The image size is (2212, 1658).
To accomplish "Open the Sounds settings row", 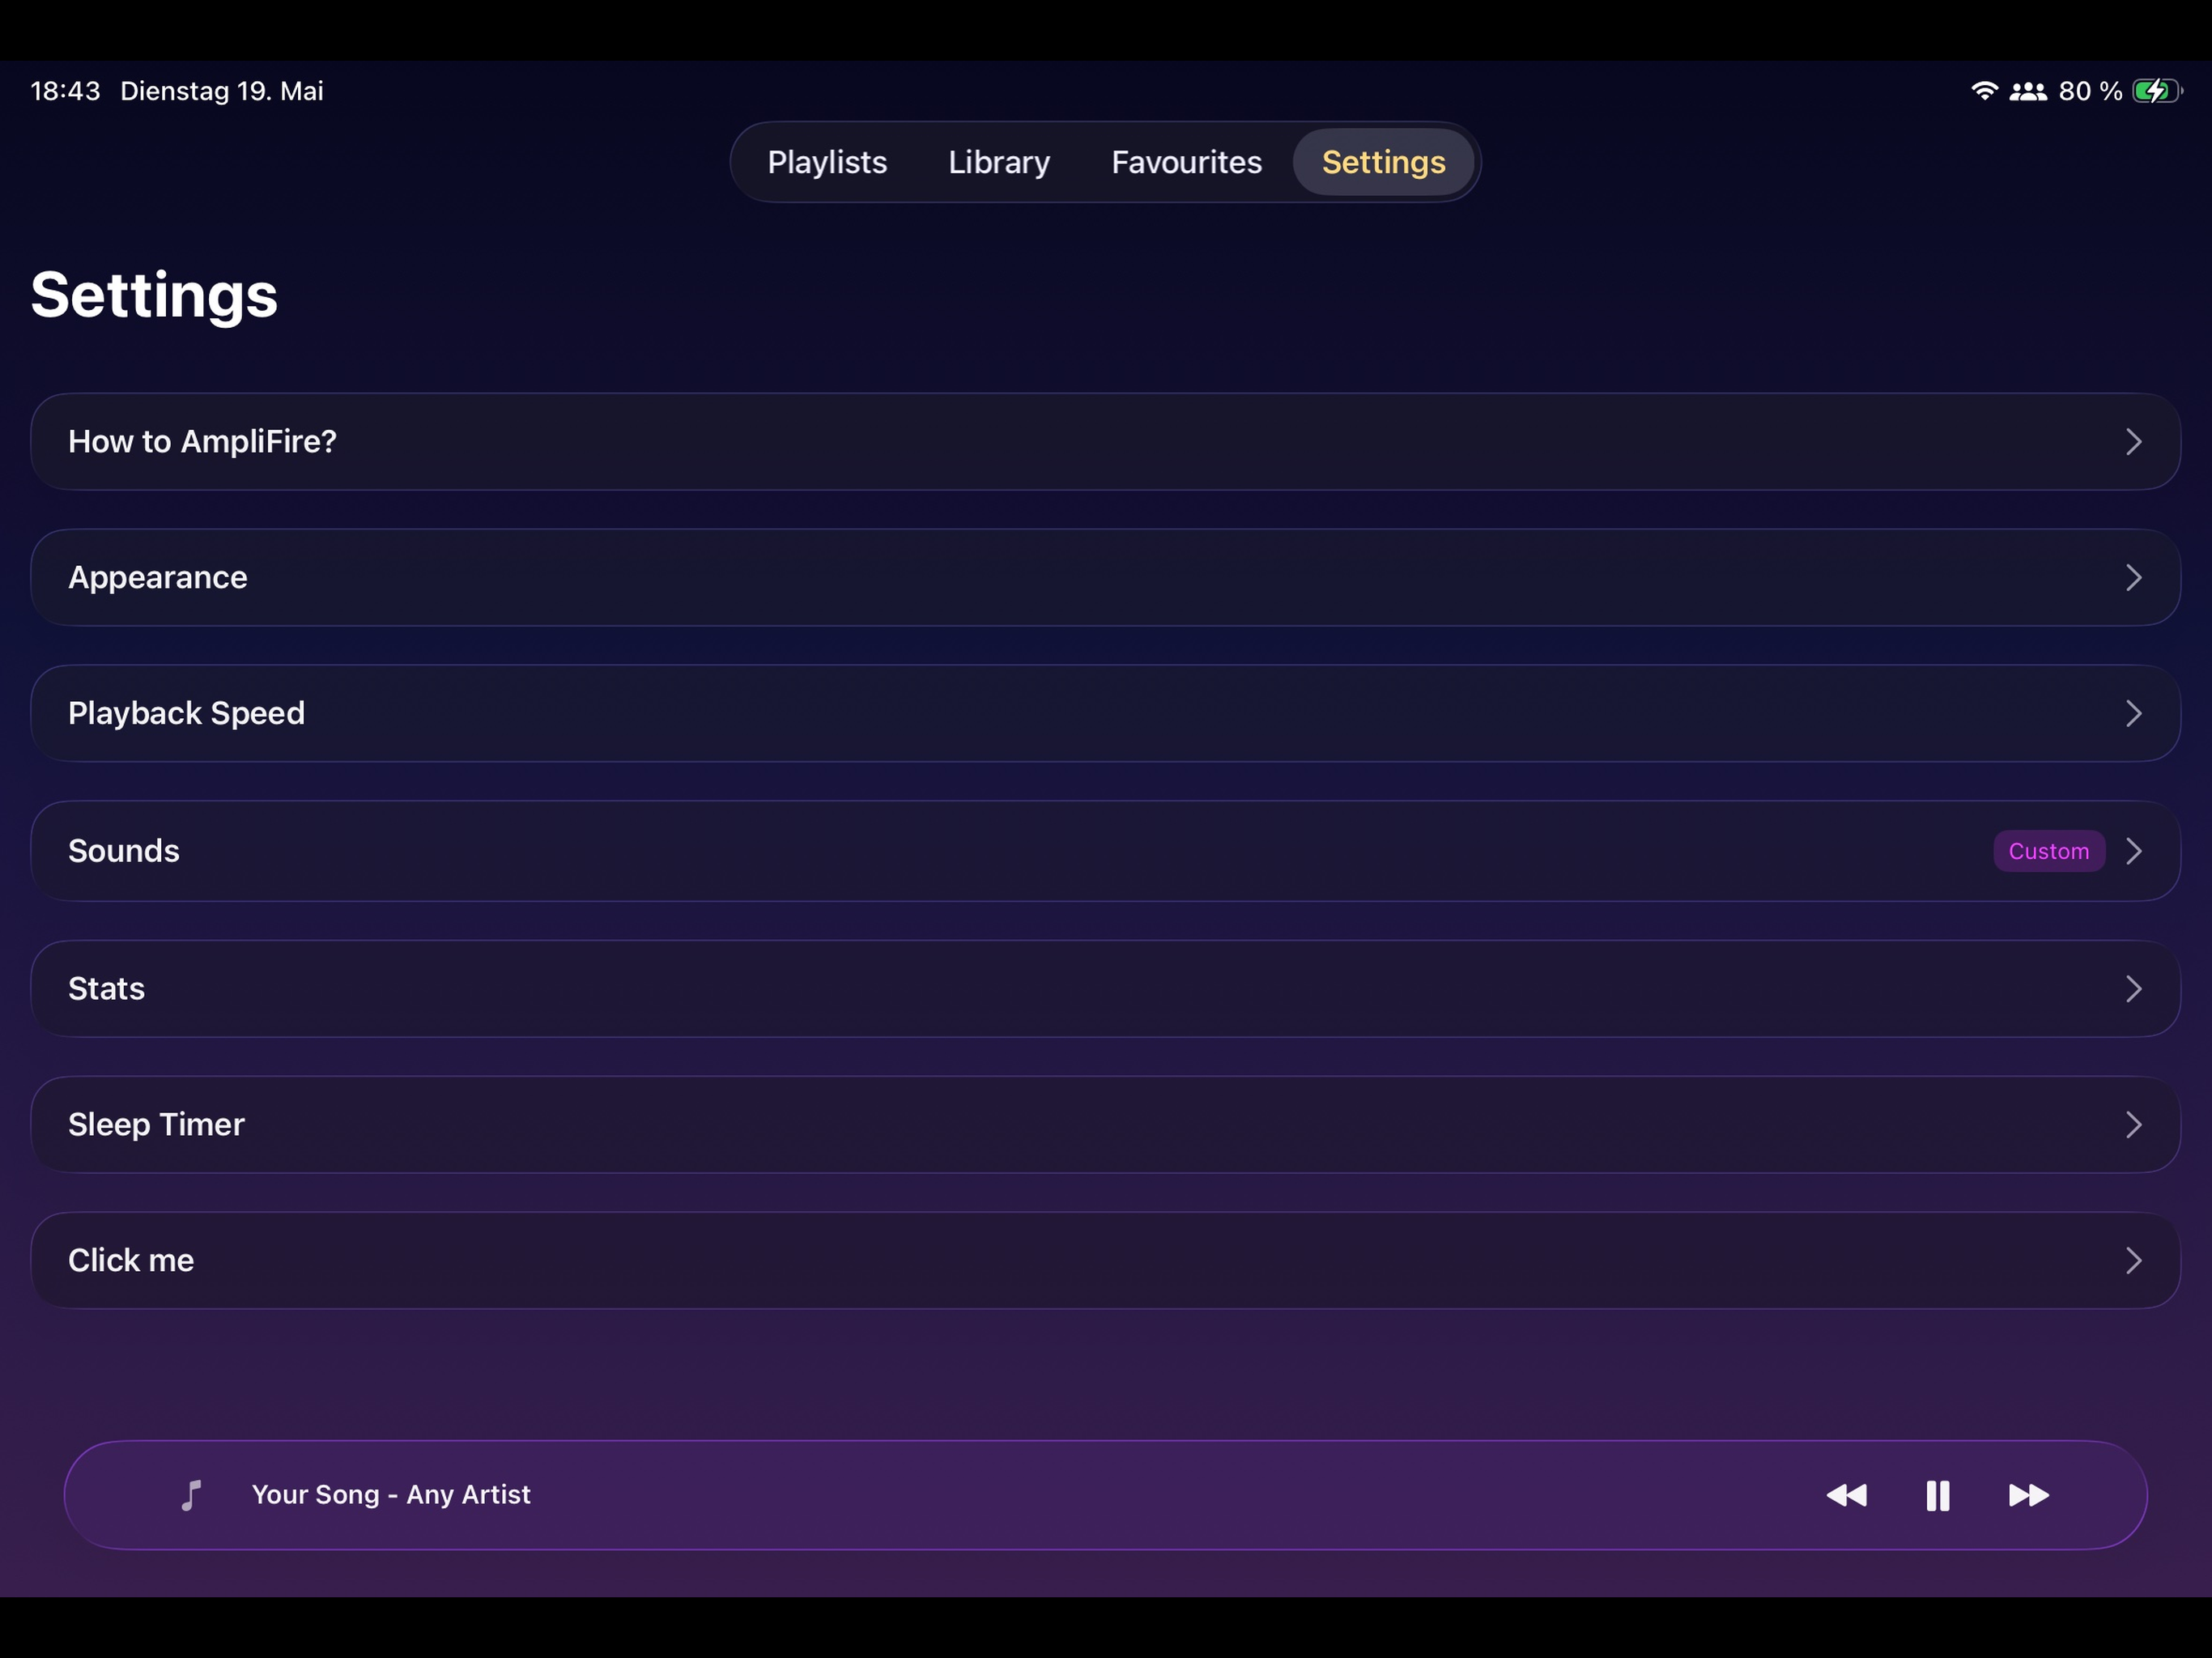I will 1105,851.
